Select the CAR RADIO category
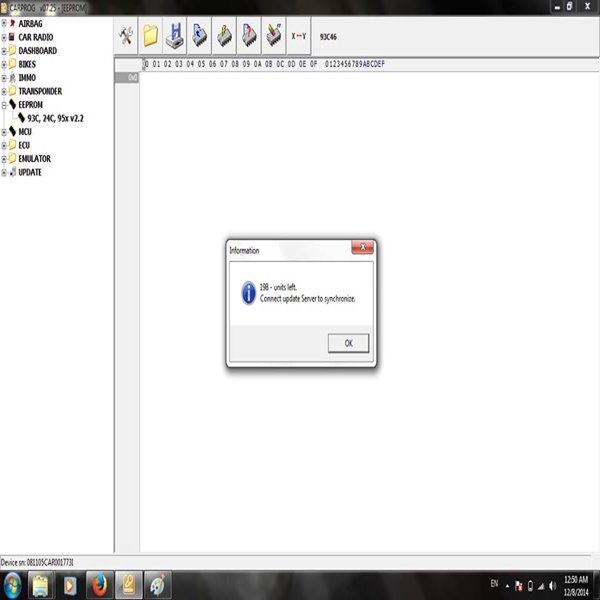 pos(36,38)
